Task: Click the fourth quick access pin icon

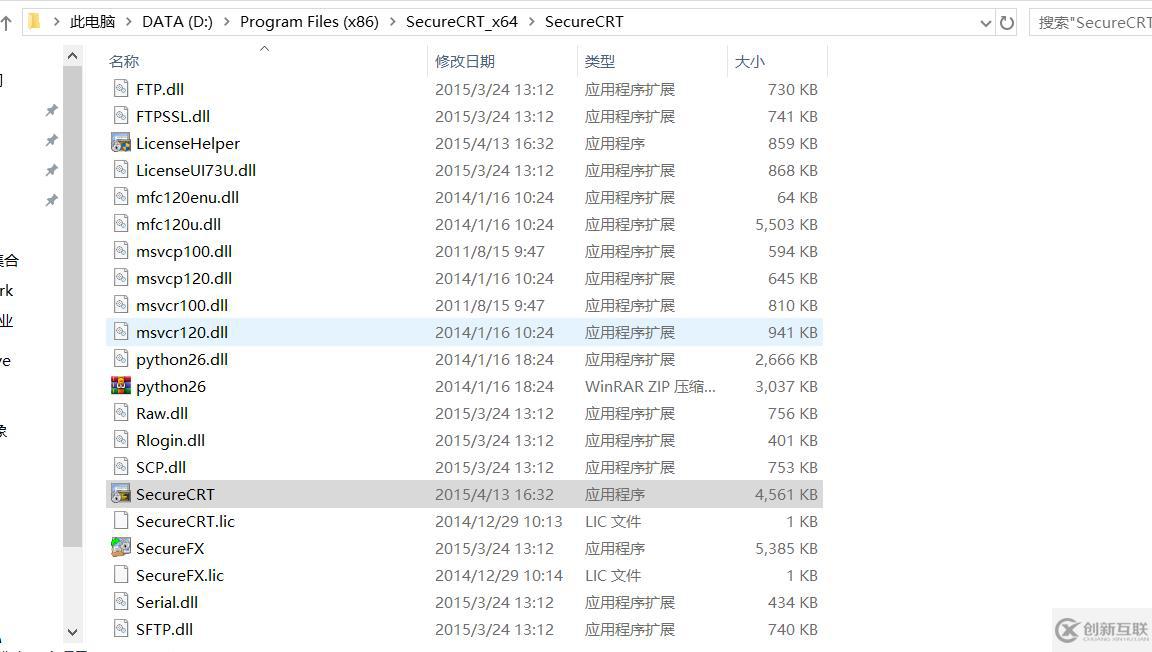Action: pos(51,200)
